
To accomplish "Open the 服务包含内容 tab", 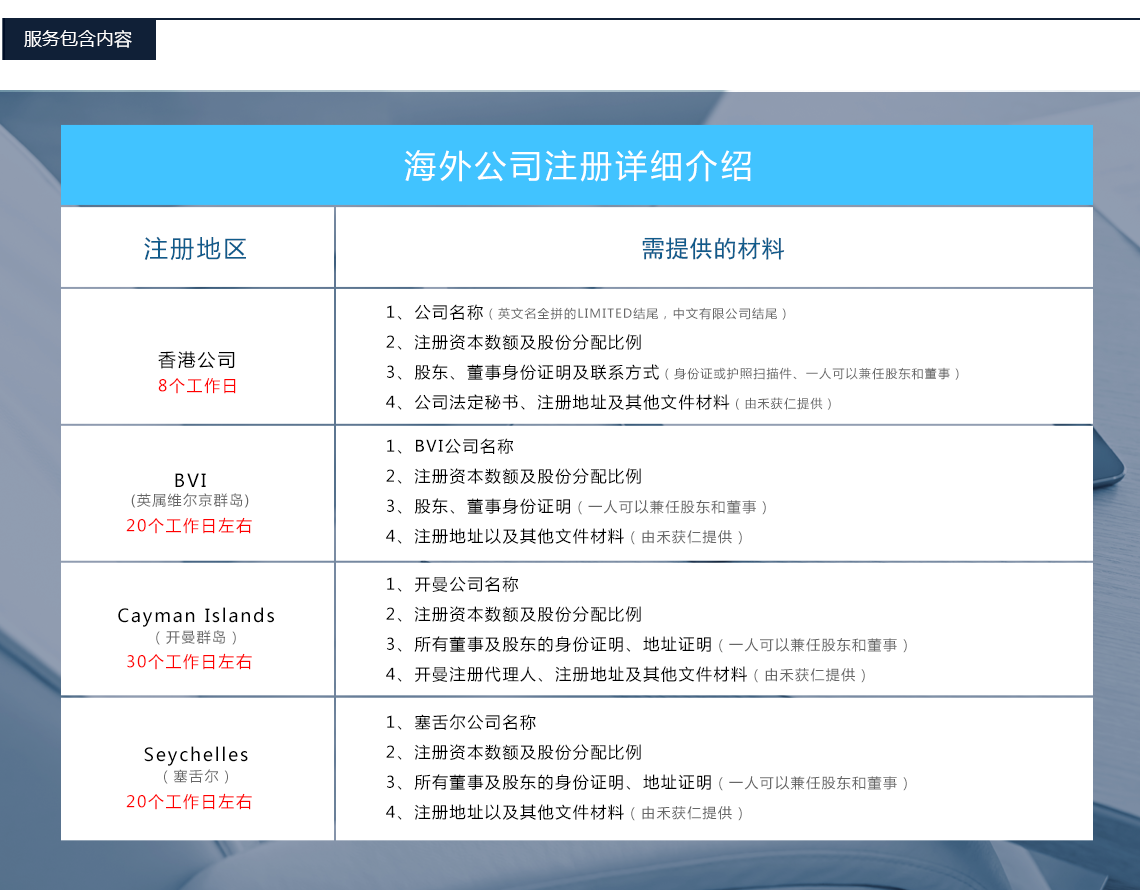I will coord(79,39).
